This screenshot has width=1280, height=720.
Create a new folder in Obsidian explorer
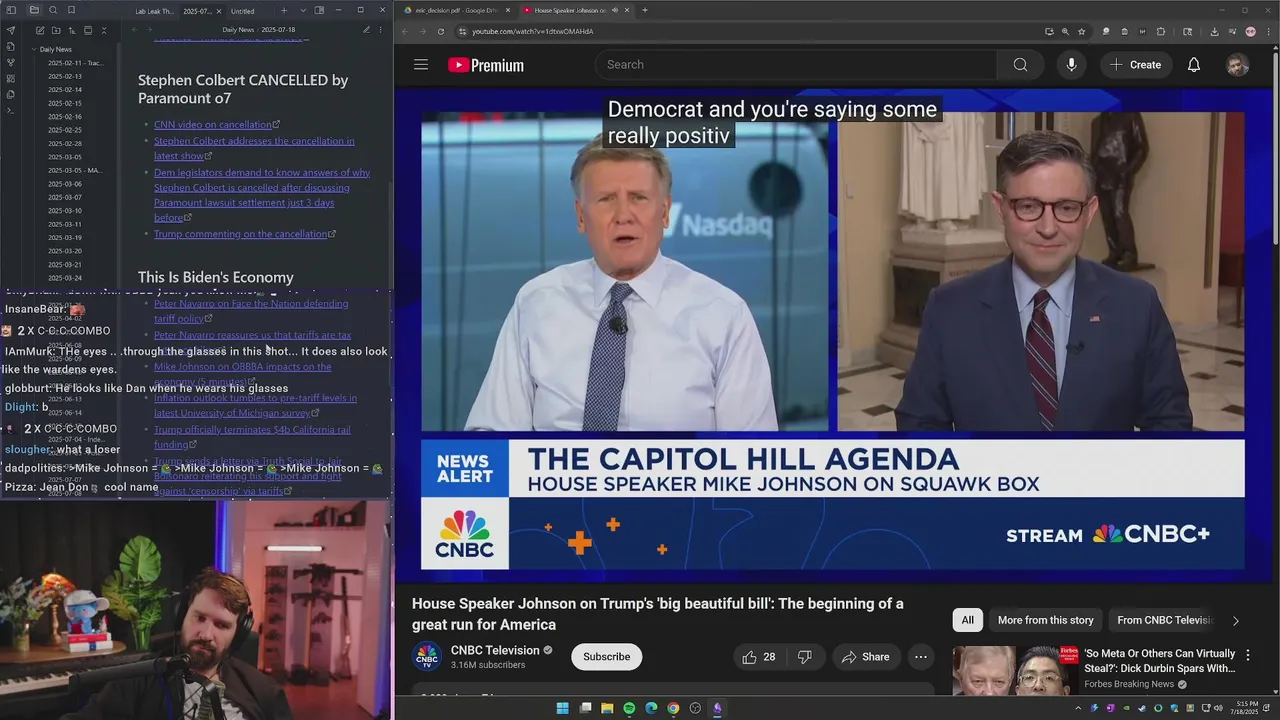[x=56, y=31]
